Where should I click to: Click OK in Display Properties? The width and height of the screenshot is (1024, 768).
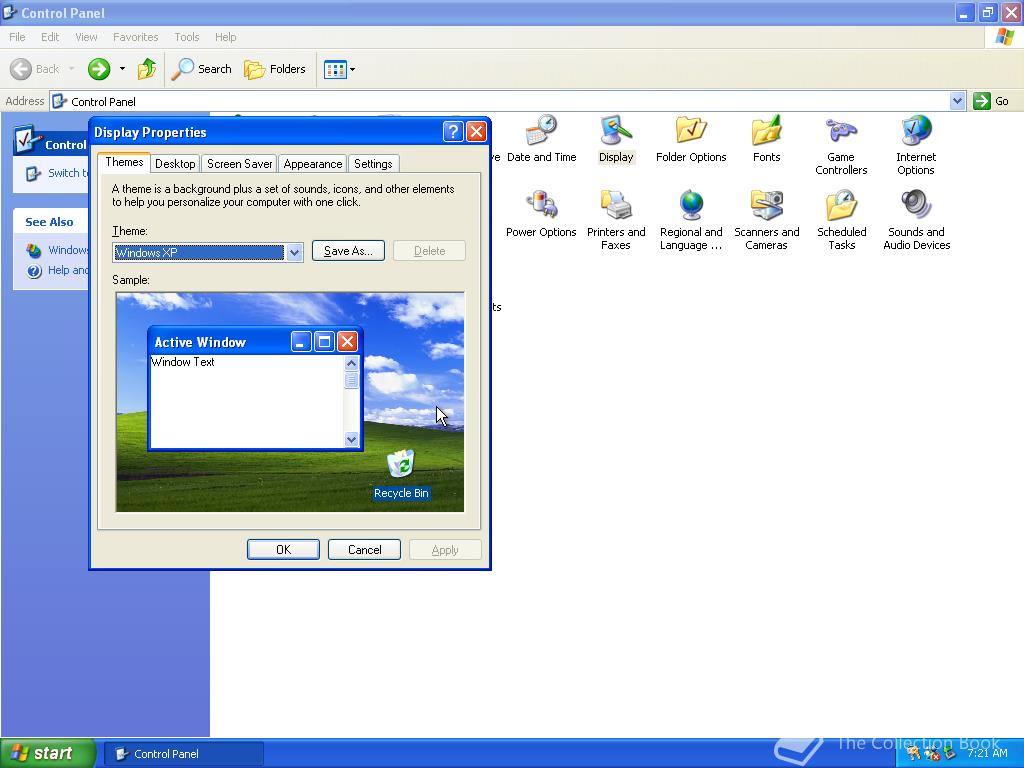click(x=283, y=550)
